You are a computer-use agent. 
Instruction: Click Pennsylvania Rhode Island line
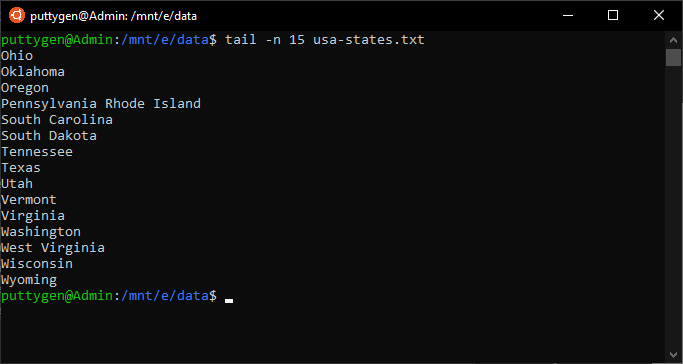(101, 104)
